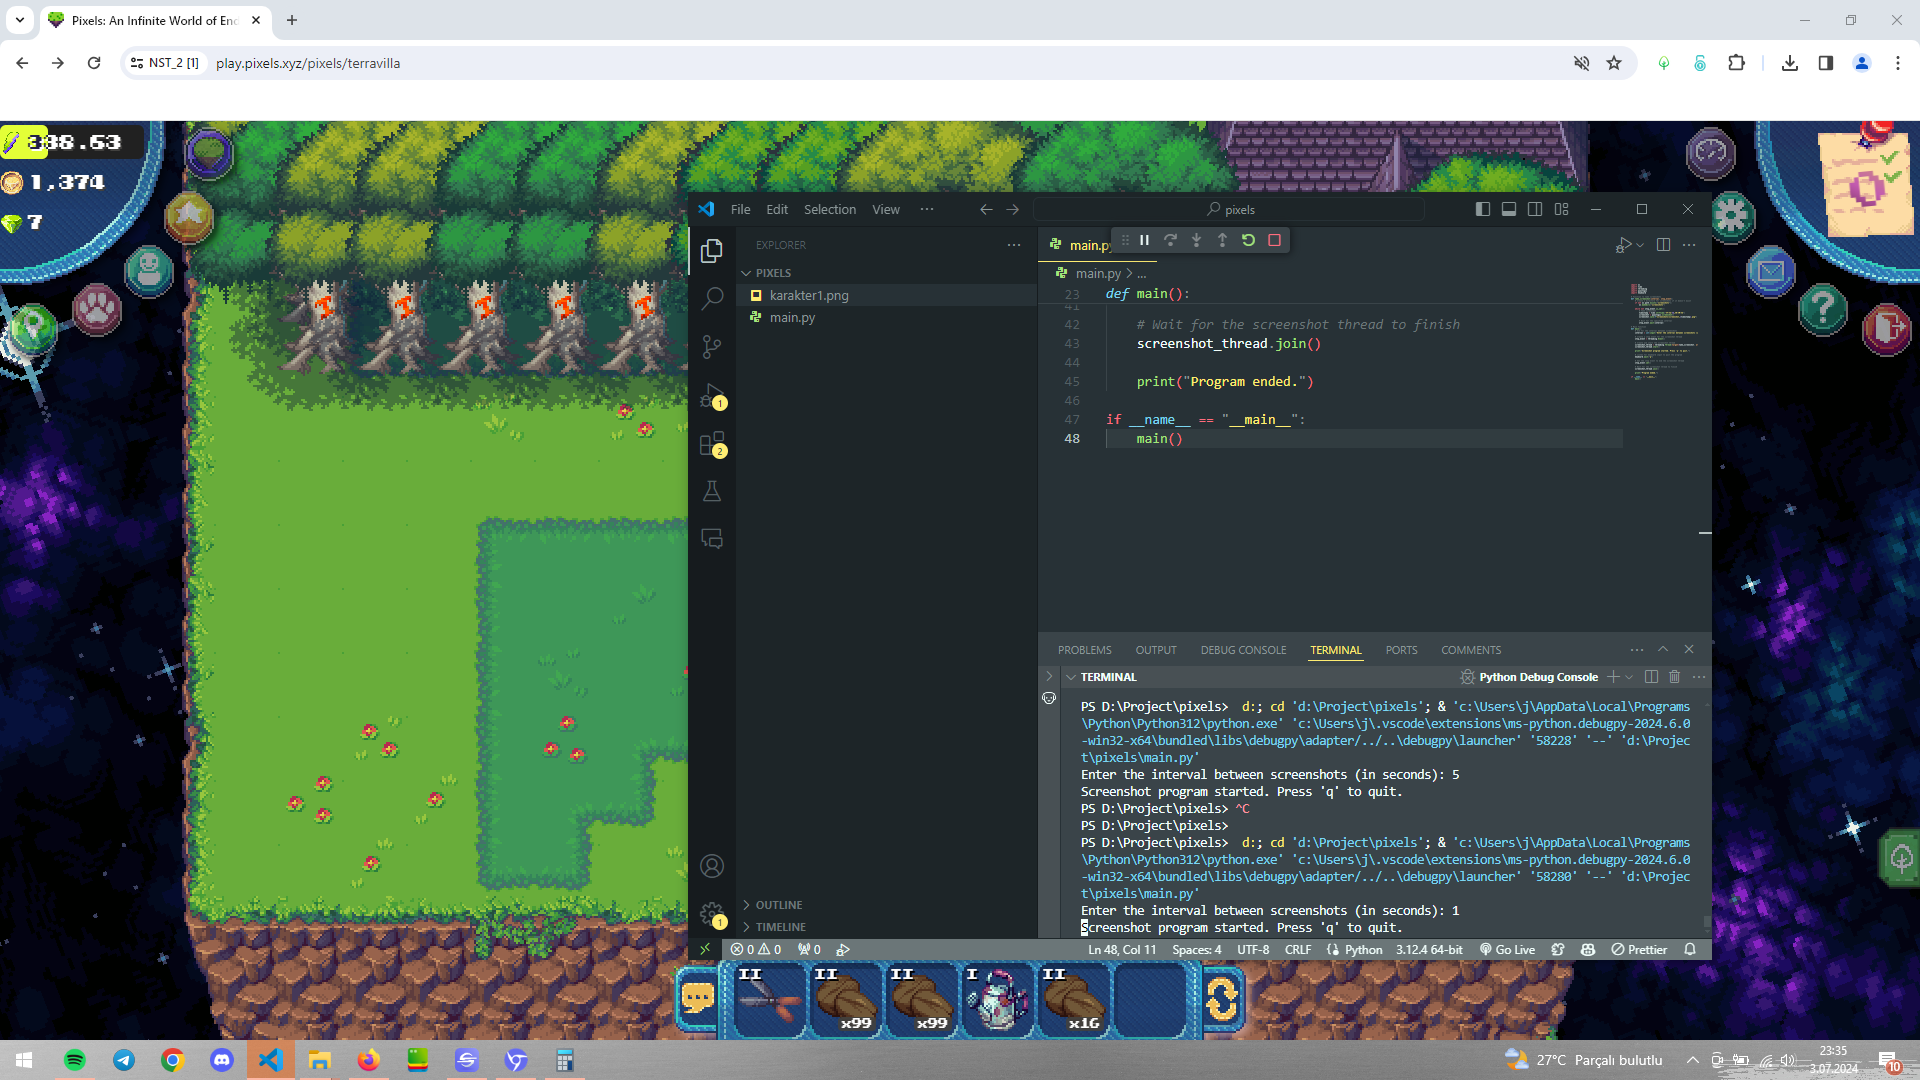Expand the OUTLINE section

778,904
